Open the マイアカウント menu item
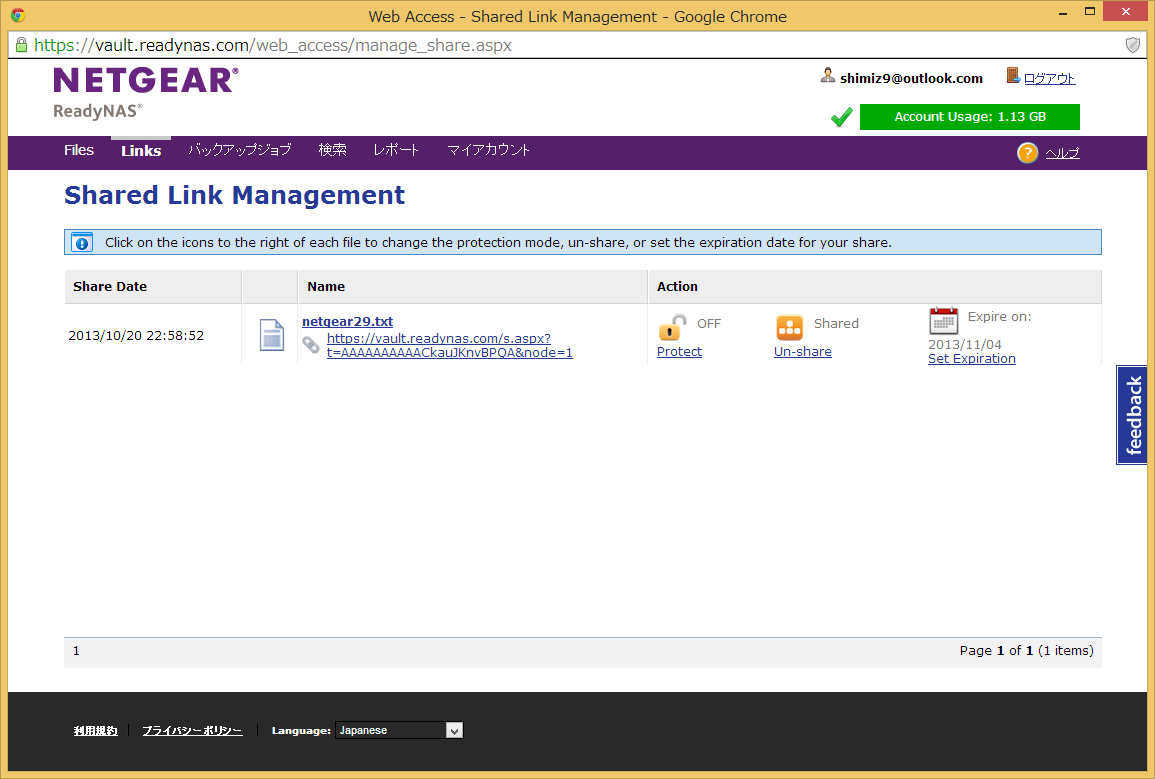Image resolution: width=1155 pixels, height=779 pixels. 488,151
